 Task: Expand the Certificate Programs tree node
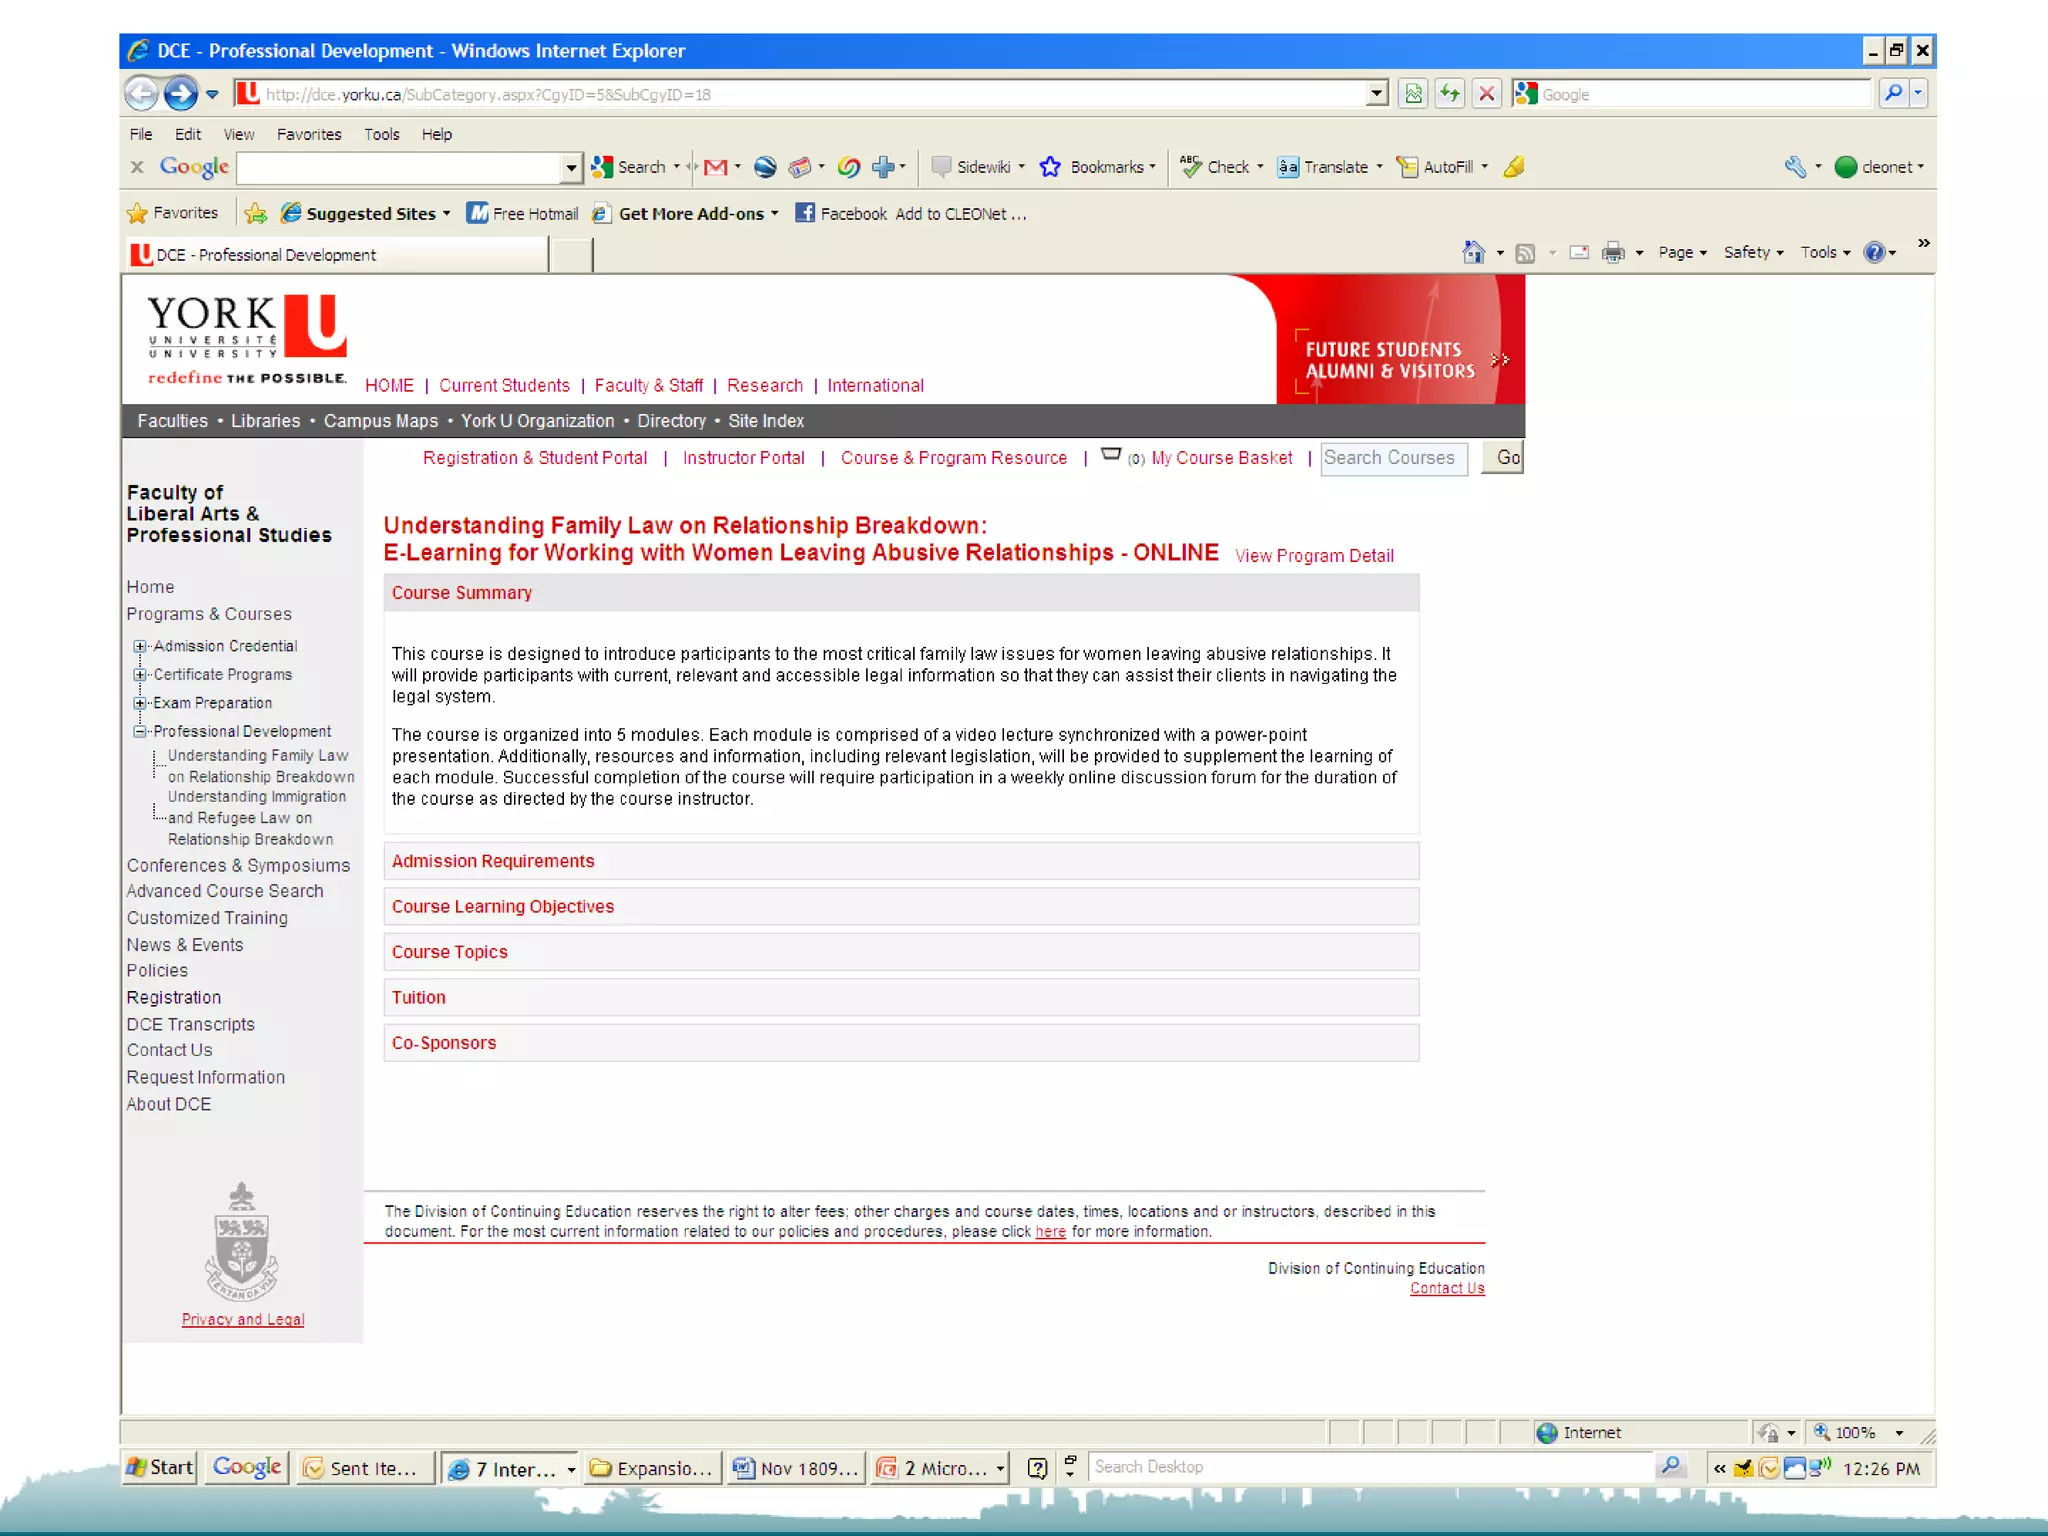tap(140, 675)
